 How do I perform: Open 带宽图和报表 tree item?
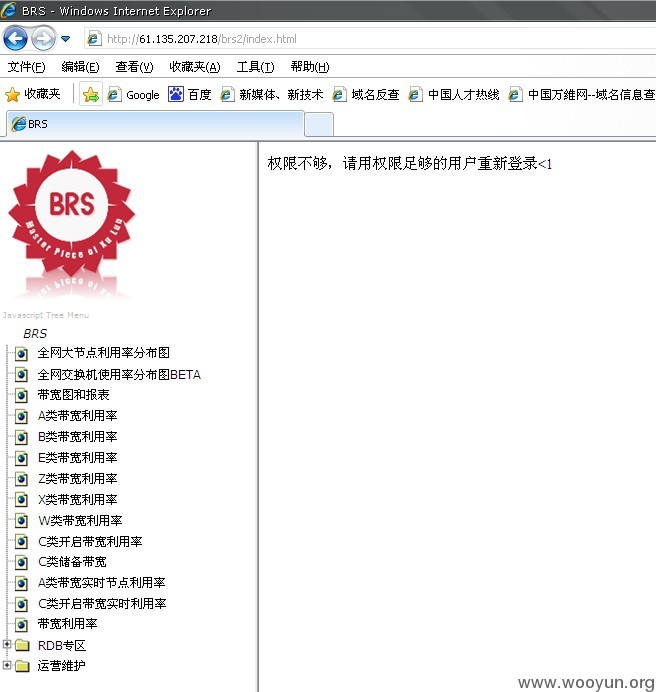pos(73,395)
